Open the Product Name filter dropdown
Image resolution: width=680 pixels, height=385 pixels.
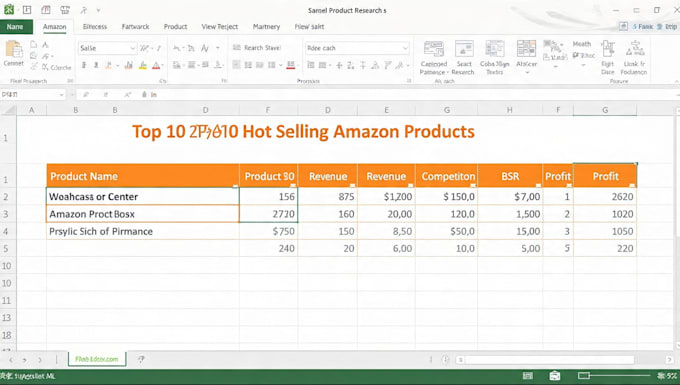click(235, 186)
